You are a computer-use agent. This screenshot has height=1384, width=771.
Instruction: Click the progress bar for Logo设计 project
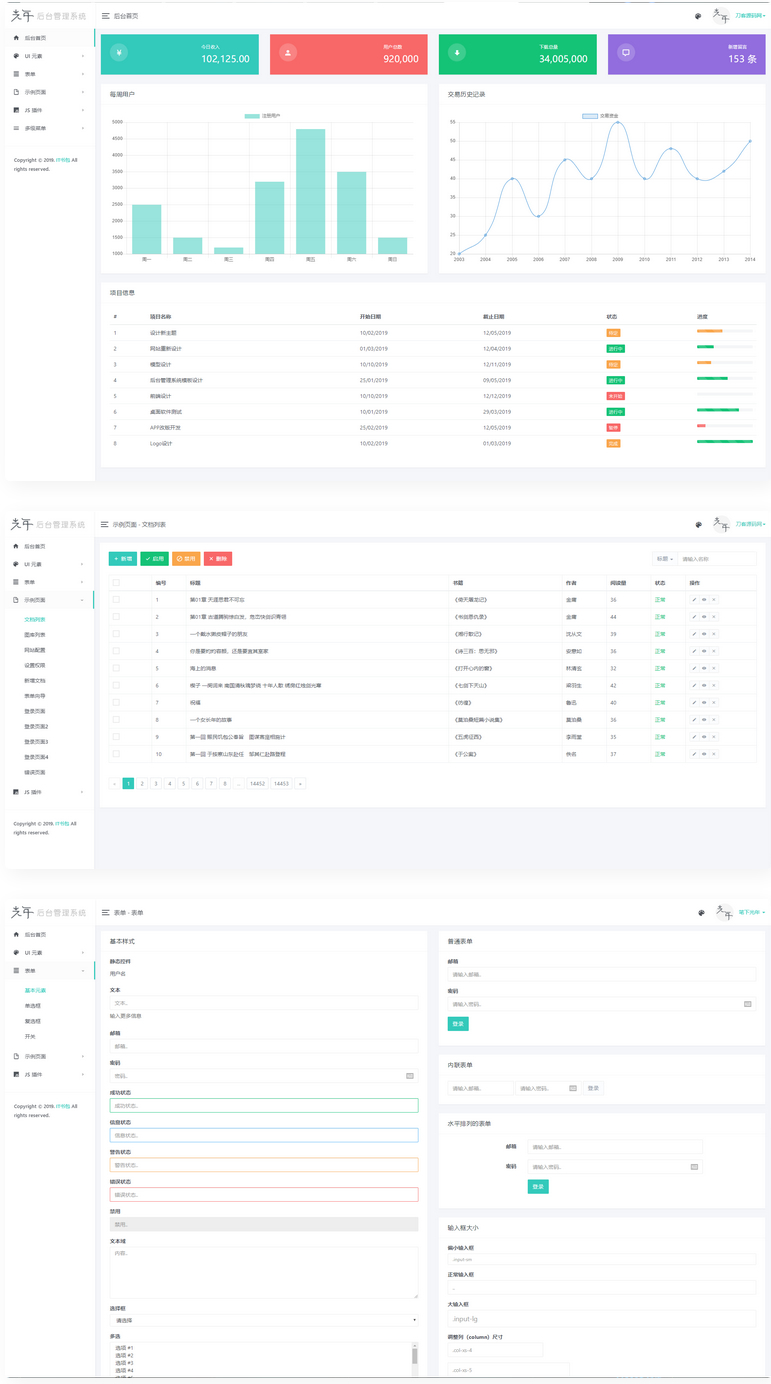pyautogui.click(x=725, y=442)
